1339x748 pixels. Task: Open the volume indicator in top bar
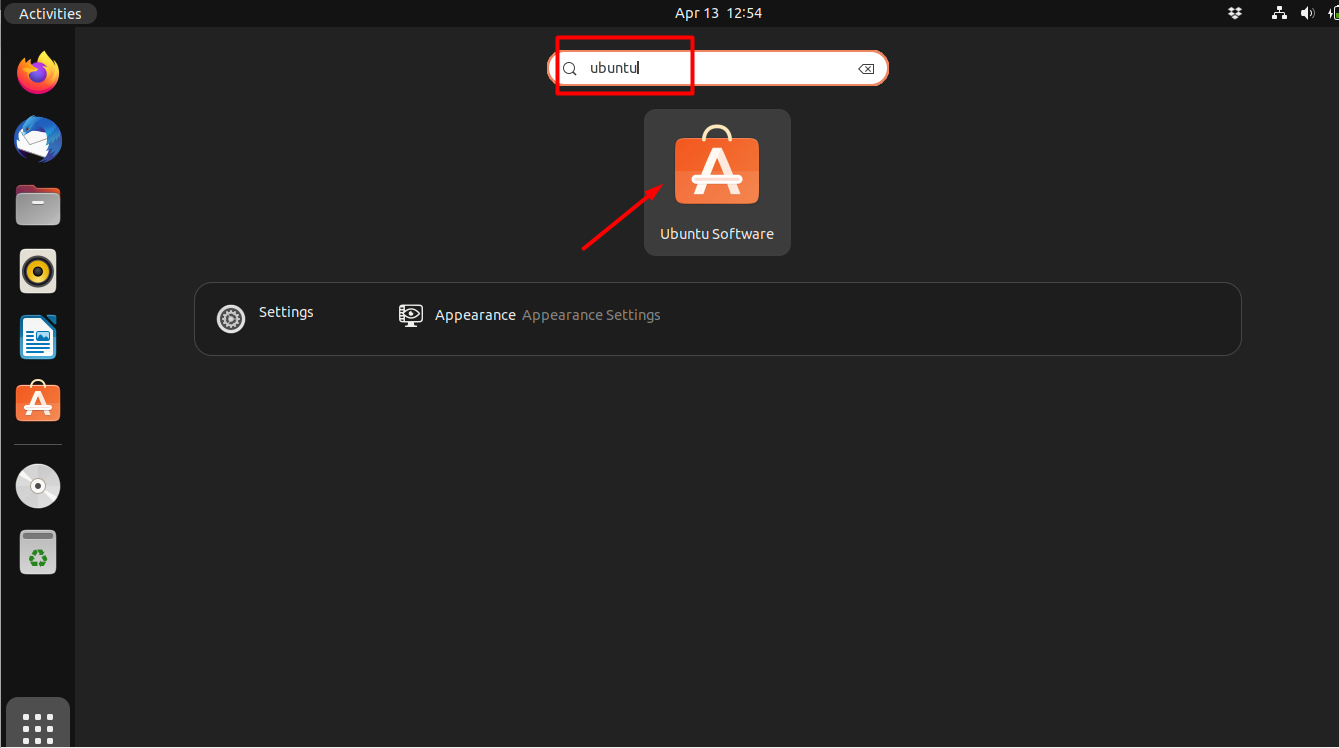(1307, 13)
